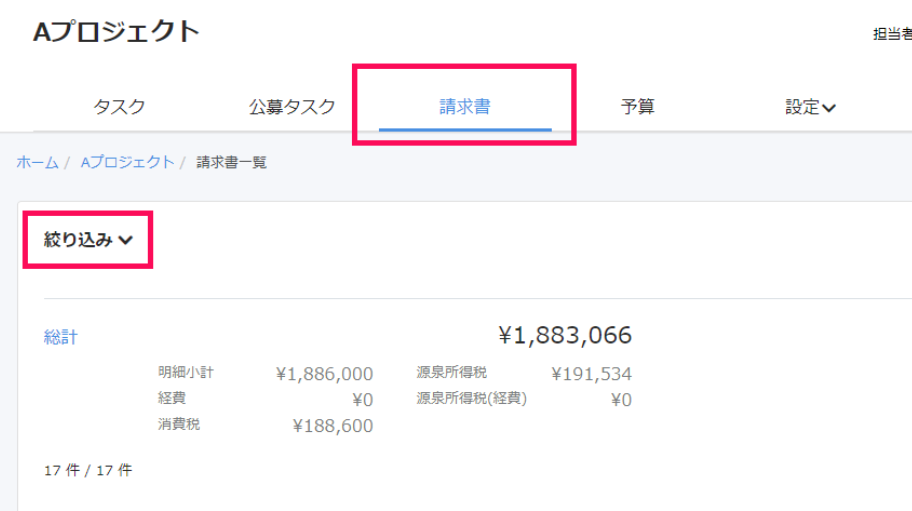
Task: Click the 17 件 / 17 件 count
Action: point(88,470)
